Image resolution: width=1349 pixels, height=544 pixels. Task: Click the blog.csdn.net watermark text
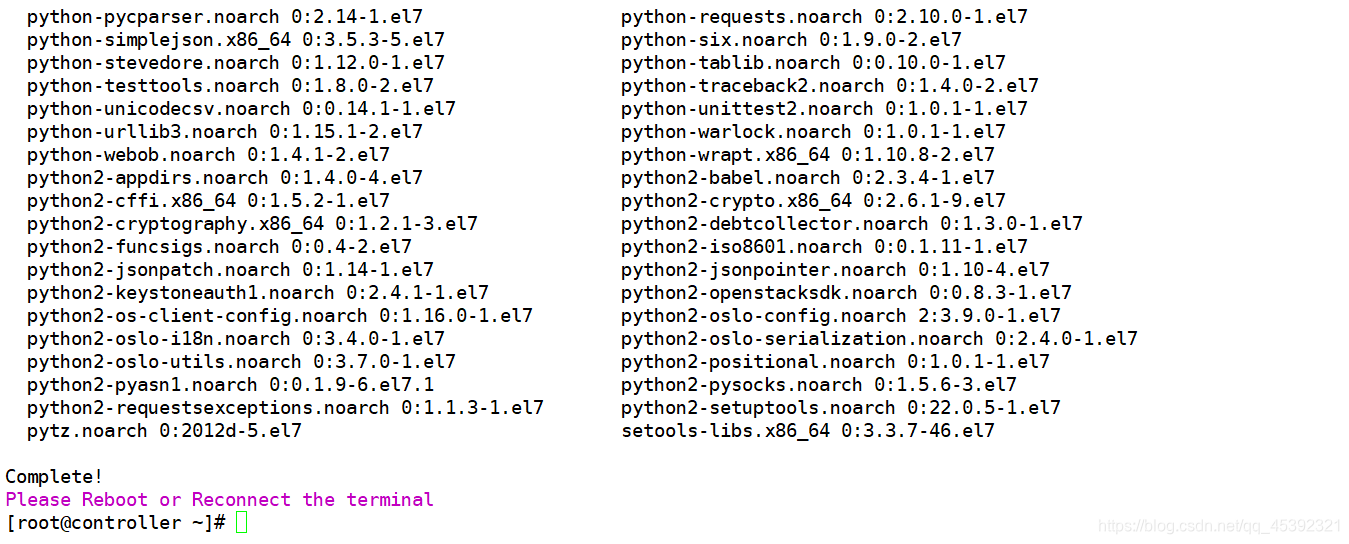tap(1219, 526)
